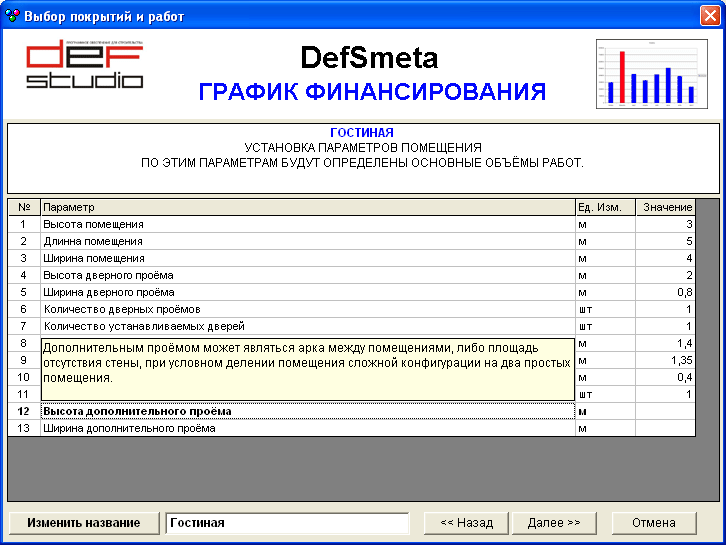This screenshot has width=726, height=545.
Task: Edit value 0,8 for Ширина дверного проёма
Action: (x=665, y=292)
